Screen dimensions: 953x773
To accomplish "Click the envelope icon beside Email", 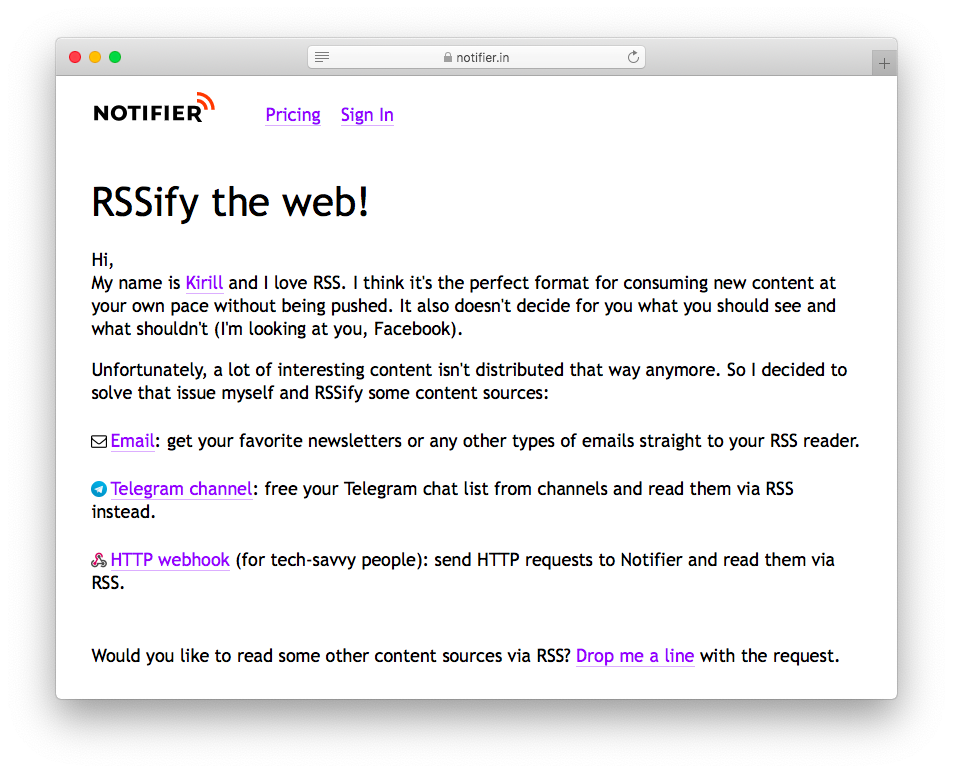I will click(x=99, y=442).
